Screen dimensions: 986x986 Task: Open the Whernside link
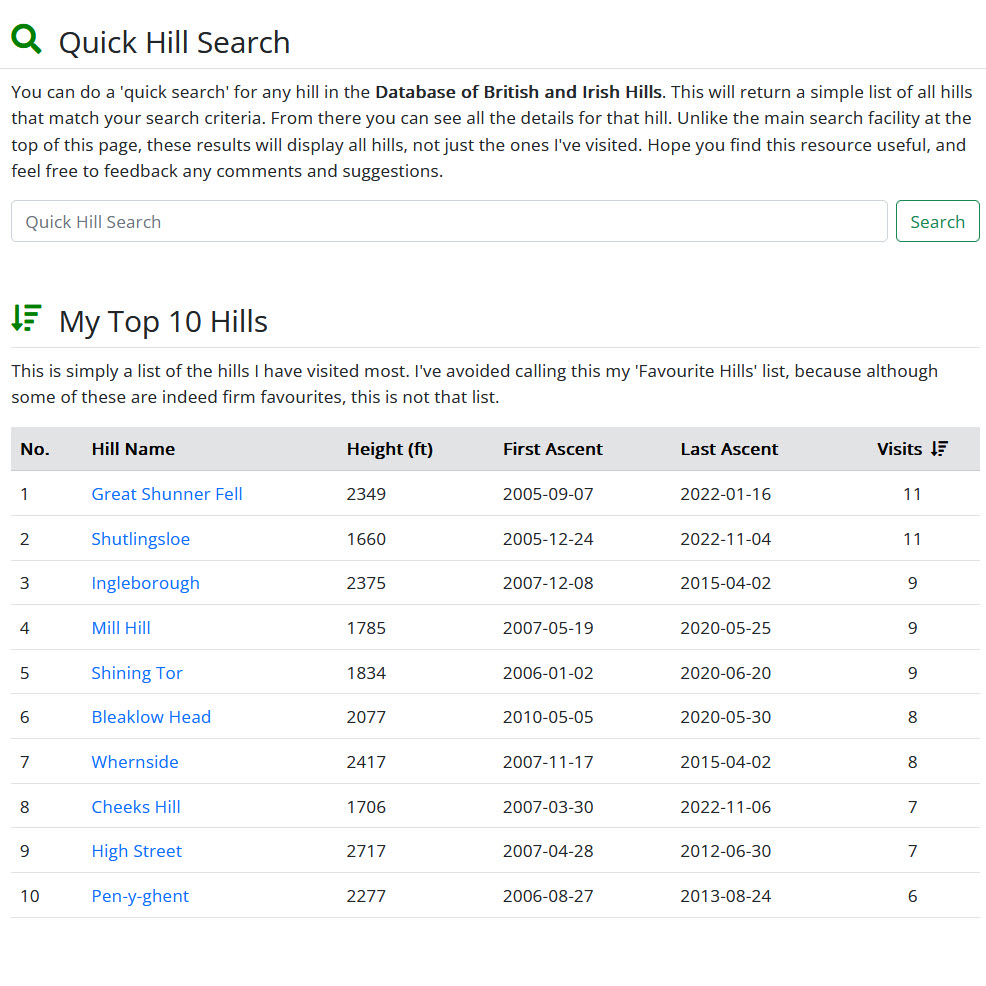point(135,762)
